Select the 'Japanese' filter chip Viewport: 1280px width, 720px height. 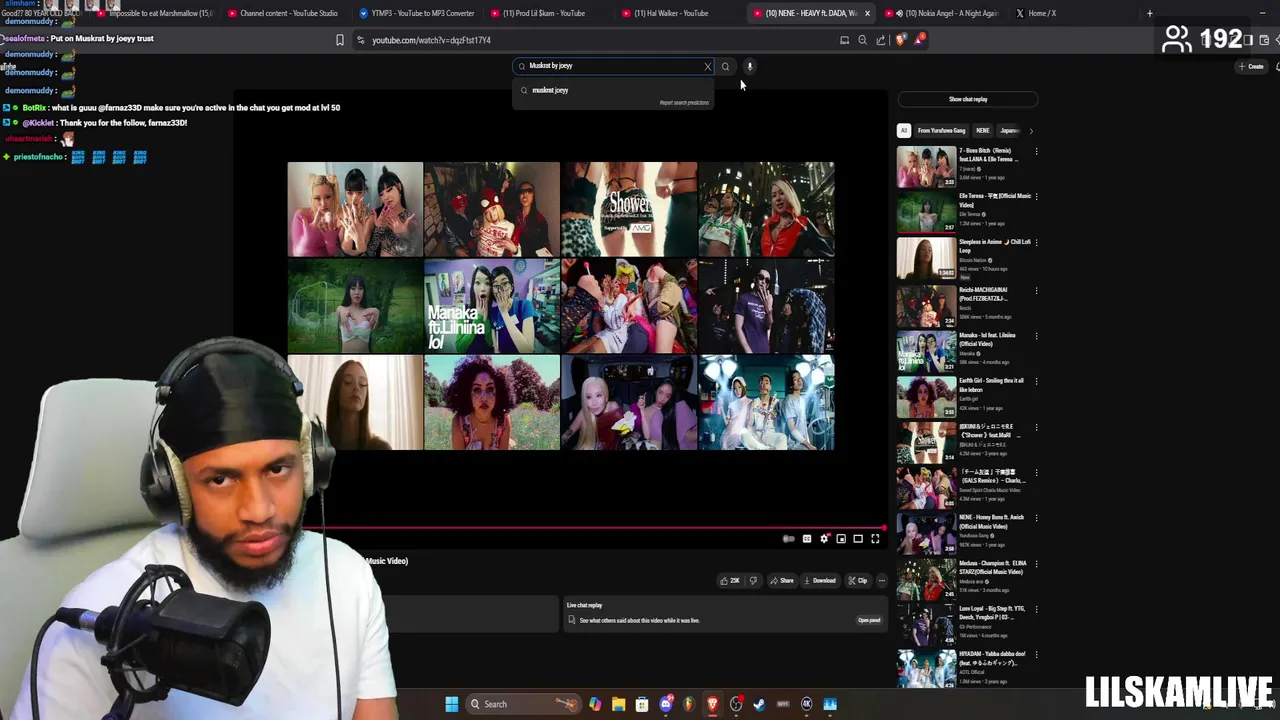[1010, 130]
